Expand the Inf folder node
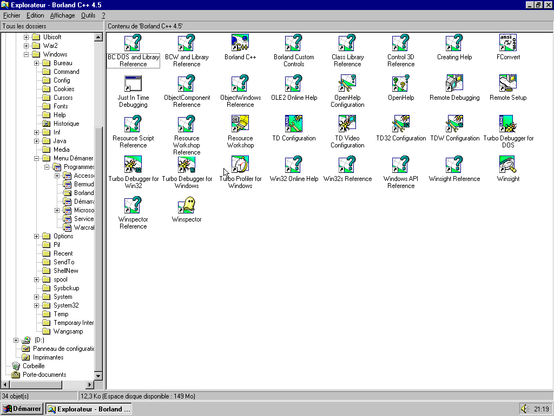This screenshot has width=554, height=416. click(36, 132)
